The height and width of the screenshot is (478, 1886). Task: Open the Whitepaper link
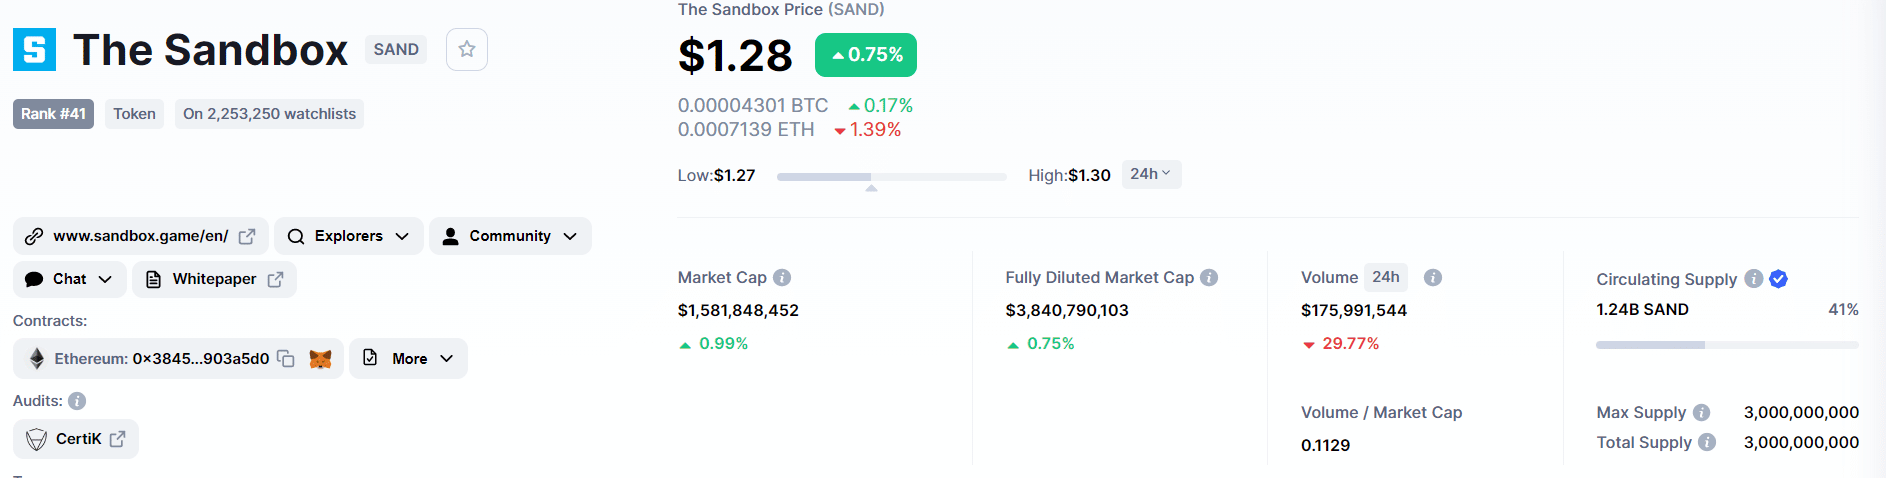click(x=214, y=280)
